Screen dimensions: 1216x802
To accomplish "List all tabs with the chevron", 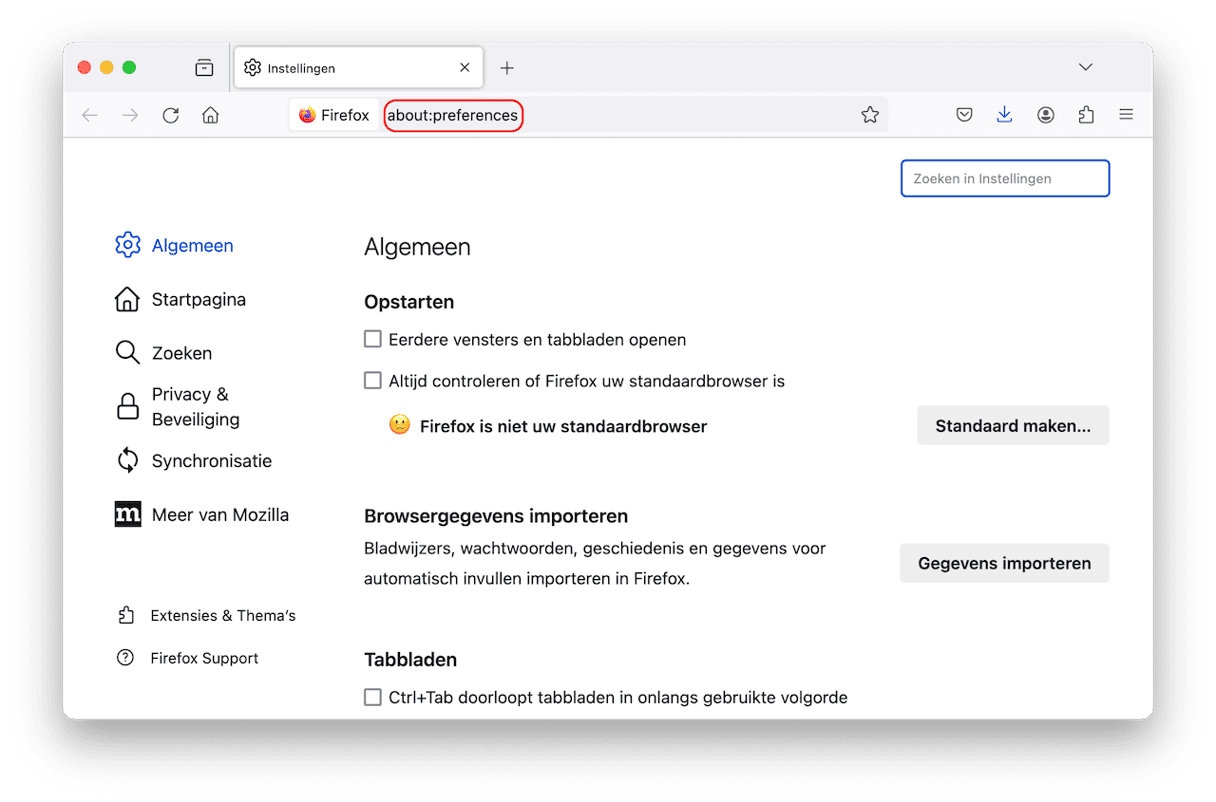I will click(1085, 67).
